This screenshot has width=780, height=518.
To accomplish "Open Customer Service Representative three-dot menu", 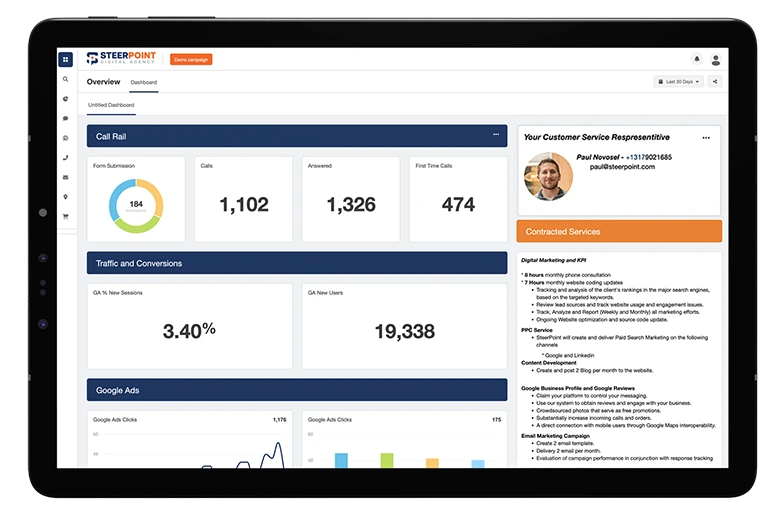I will pos(706,138).
